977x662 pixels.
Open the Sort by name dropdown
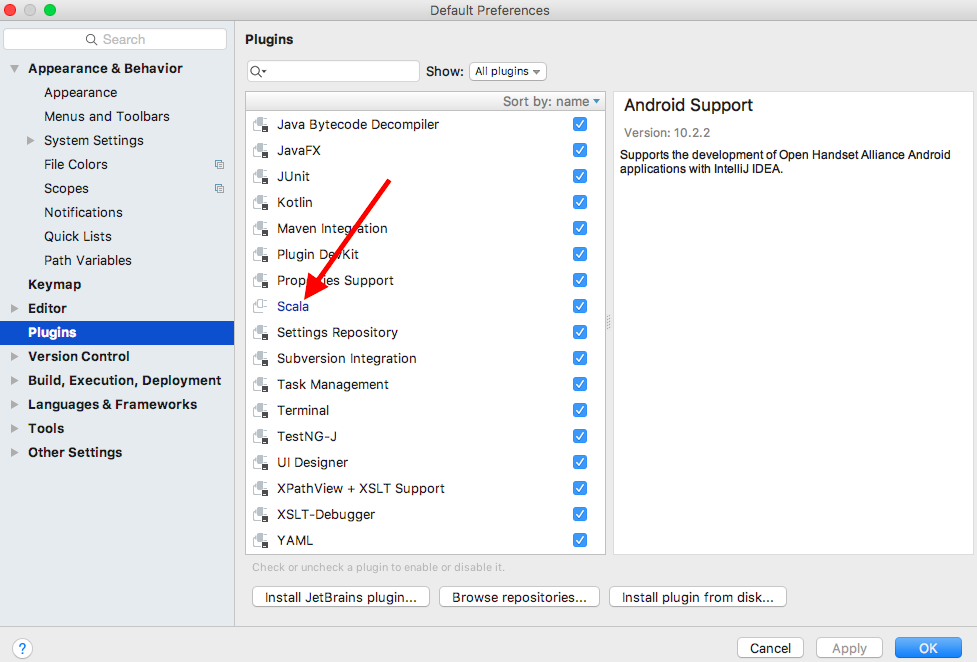tap(551, 101)
